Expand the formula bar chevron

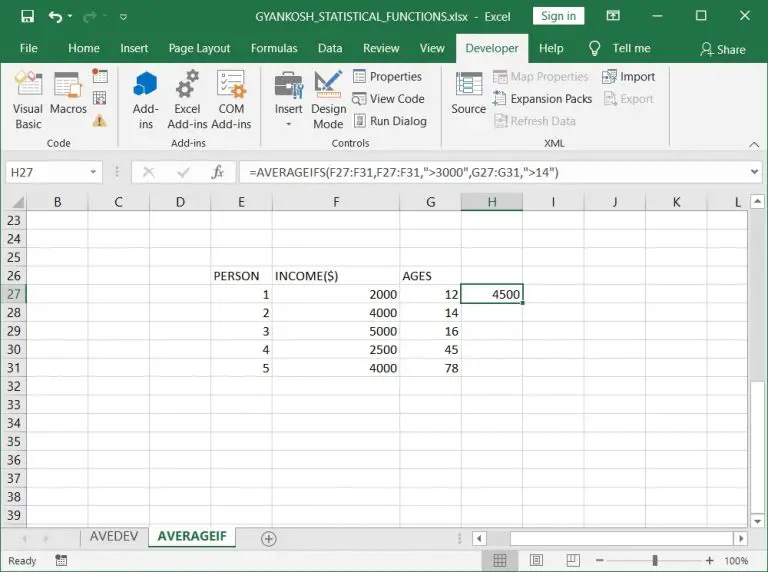[x=754, y=172]
